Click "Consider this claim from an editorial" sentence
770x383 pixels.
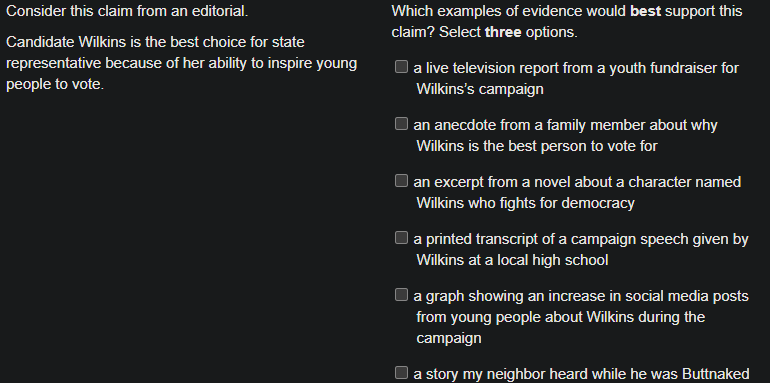[127, 11]
